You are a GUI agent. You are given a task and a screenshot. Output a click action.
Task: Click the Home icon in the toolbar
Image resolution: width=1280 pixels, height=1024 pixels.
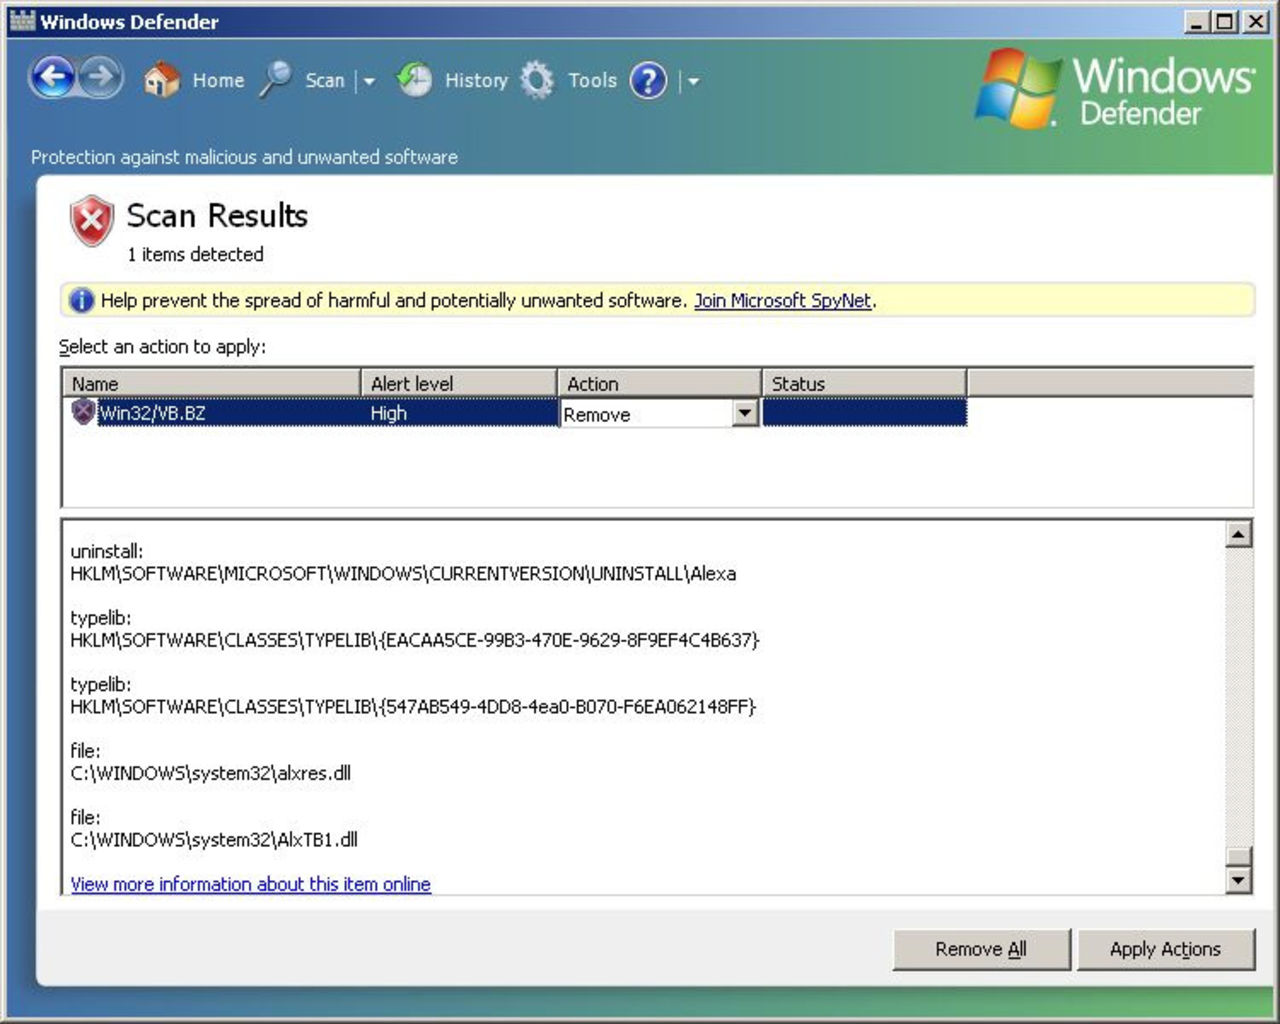tap(159, 80)
